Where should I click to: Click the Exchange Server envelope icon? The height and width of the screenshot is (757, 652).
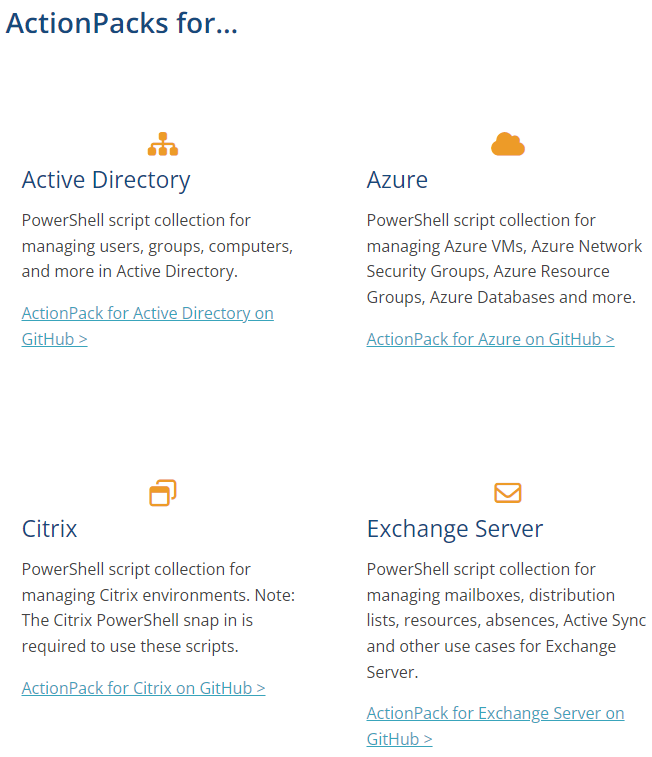(508, 492)
